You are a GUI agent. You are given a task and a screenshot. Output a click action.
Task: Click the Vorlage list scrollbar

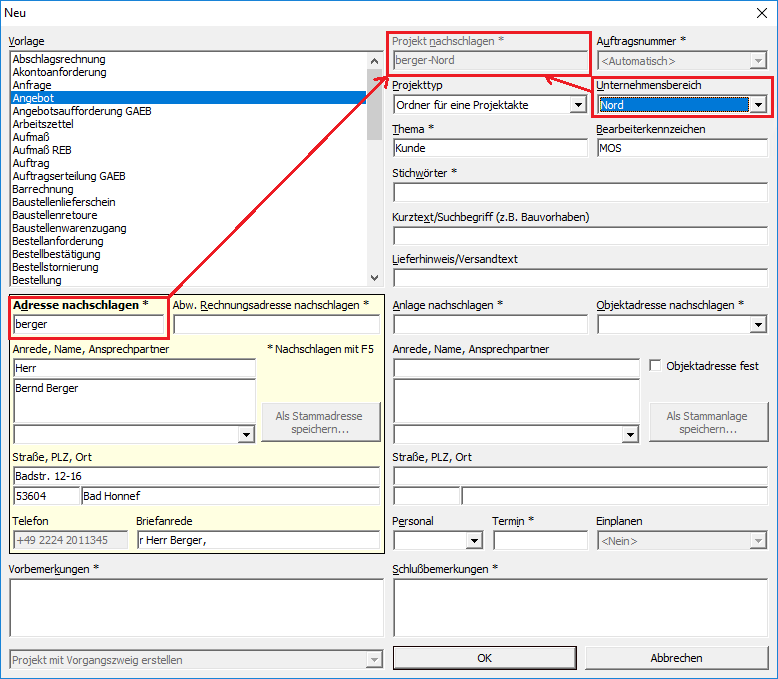(x=375, y=170)
